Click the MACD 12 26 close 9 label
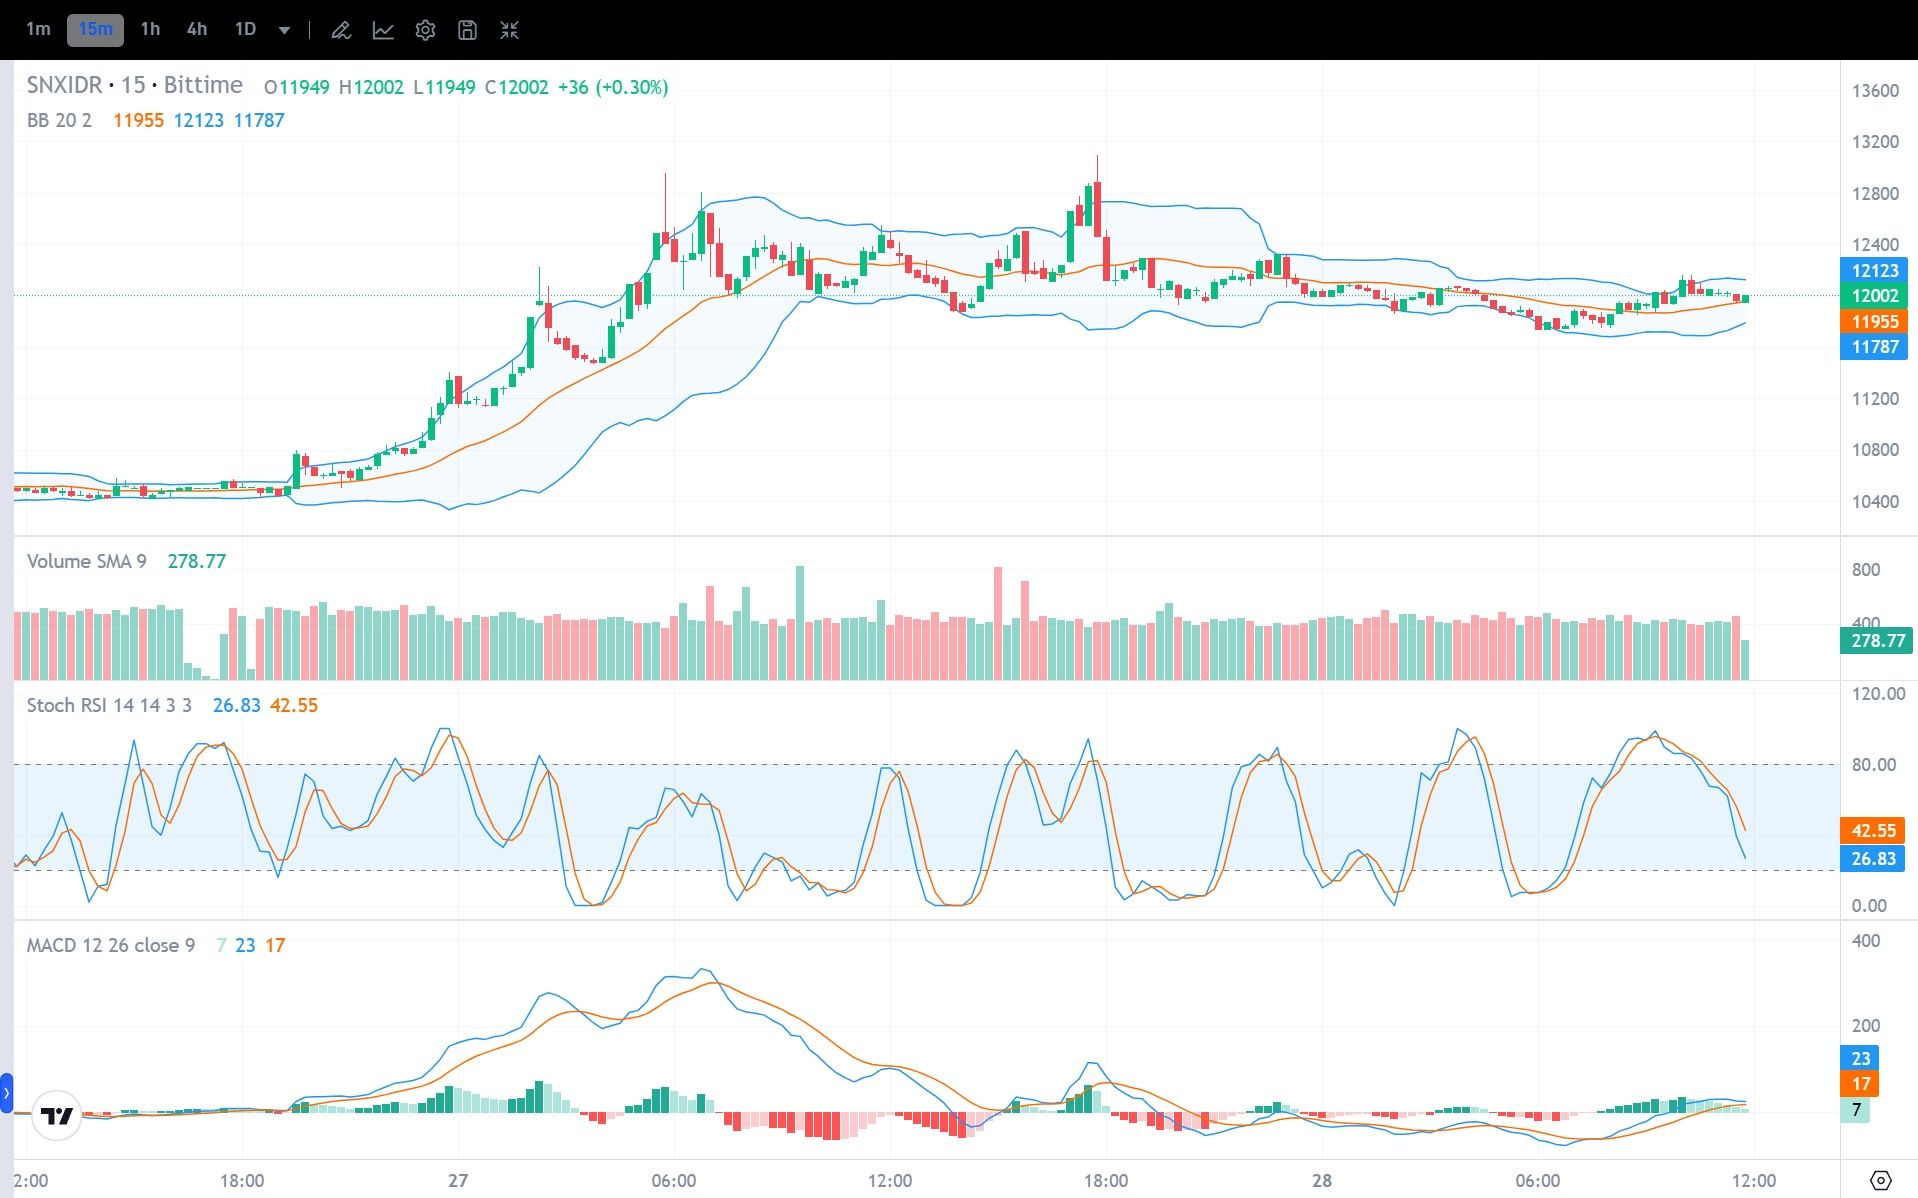This screenshot has width=1918, height=1198. pyautogui.click(x=110, y=944)
